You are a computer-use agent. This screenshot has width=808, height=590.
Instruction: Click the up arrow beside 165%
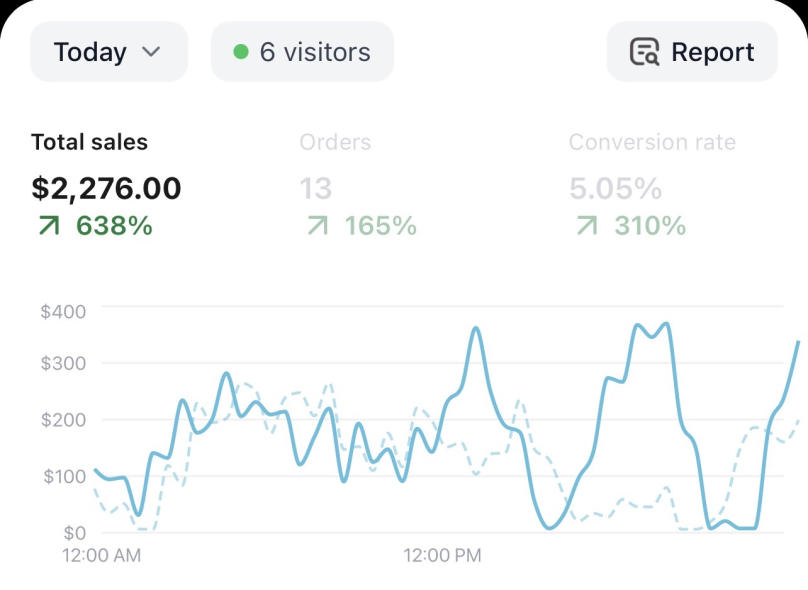click(x=318, y=226)
